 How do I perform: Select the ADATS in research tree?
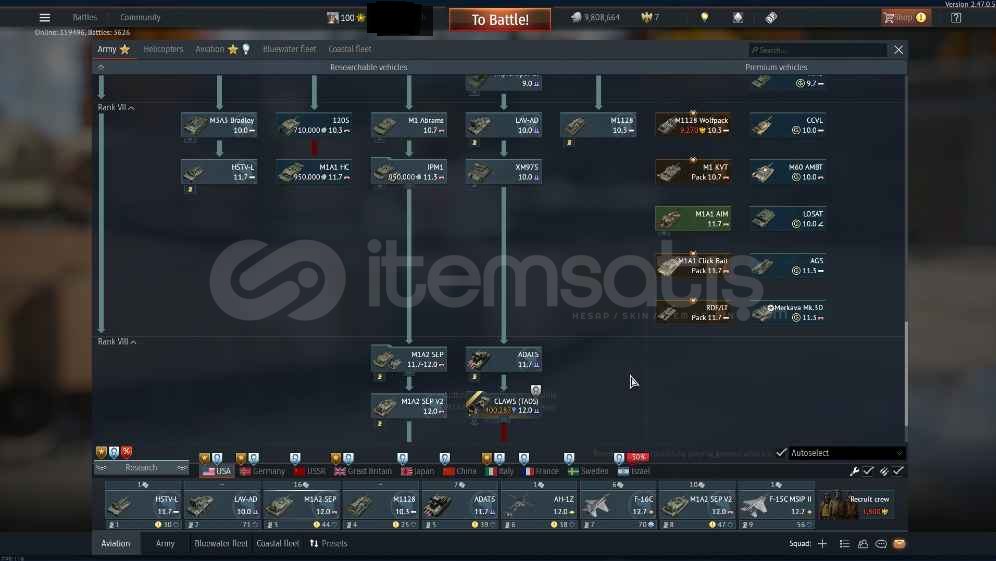click(503, 359)
